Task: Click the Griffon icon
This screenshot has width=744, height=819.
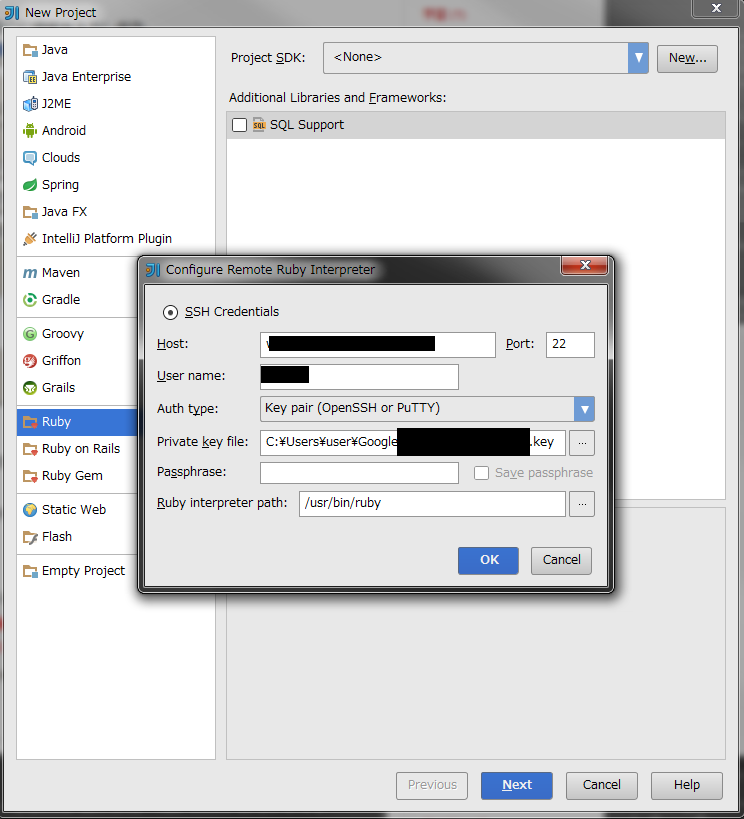Action: pyautogui.click(x=30, y=361)
